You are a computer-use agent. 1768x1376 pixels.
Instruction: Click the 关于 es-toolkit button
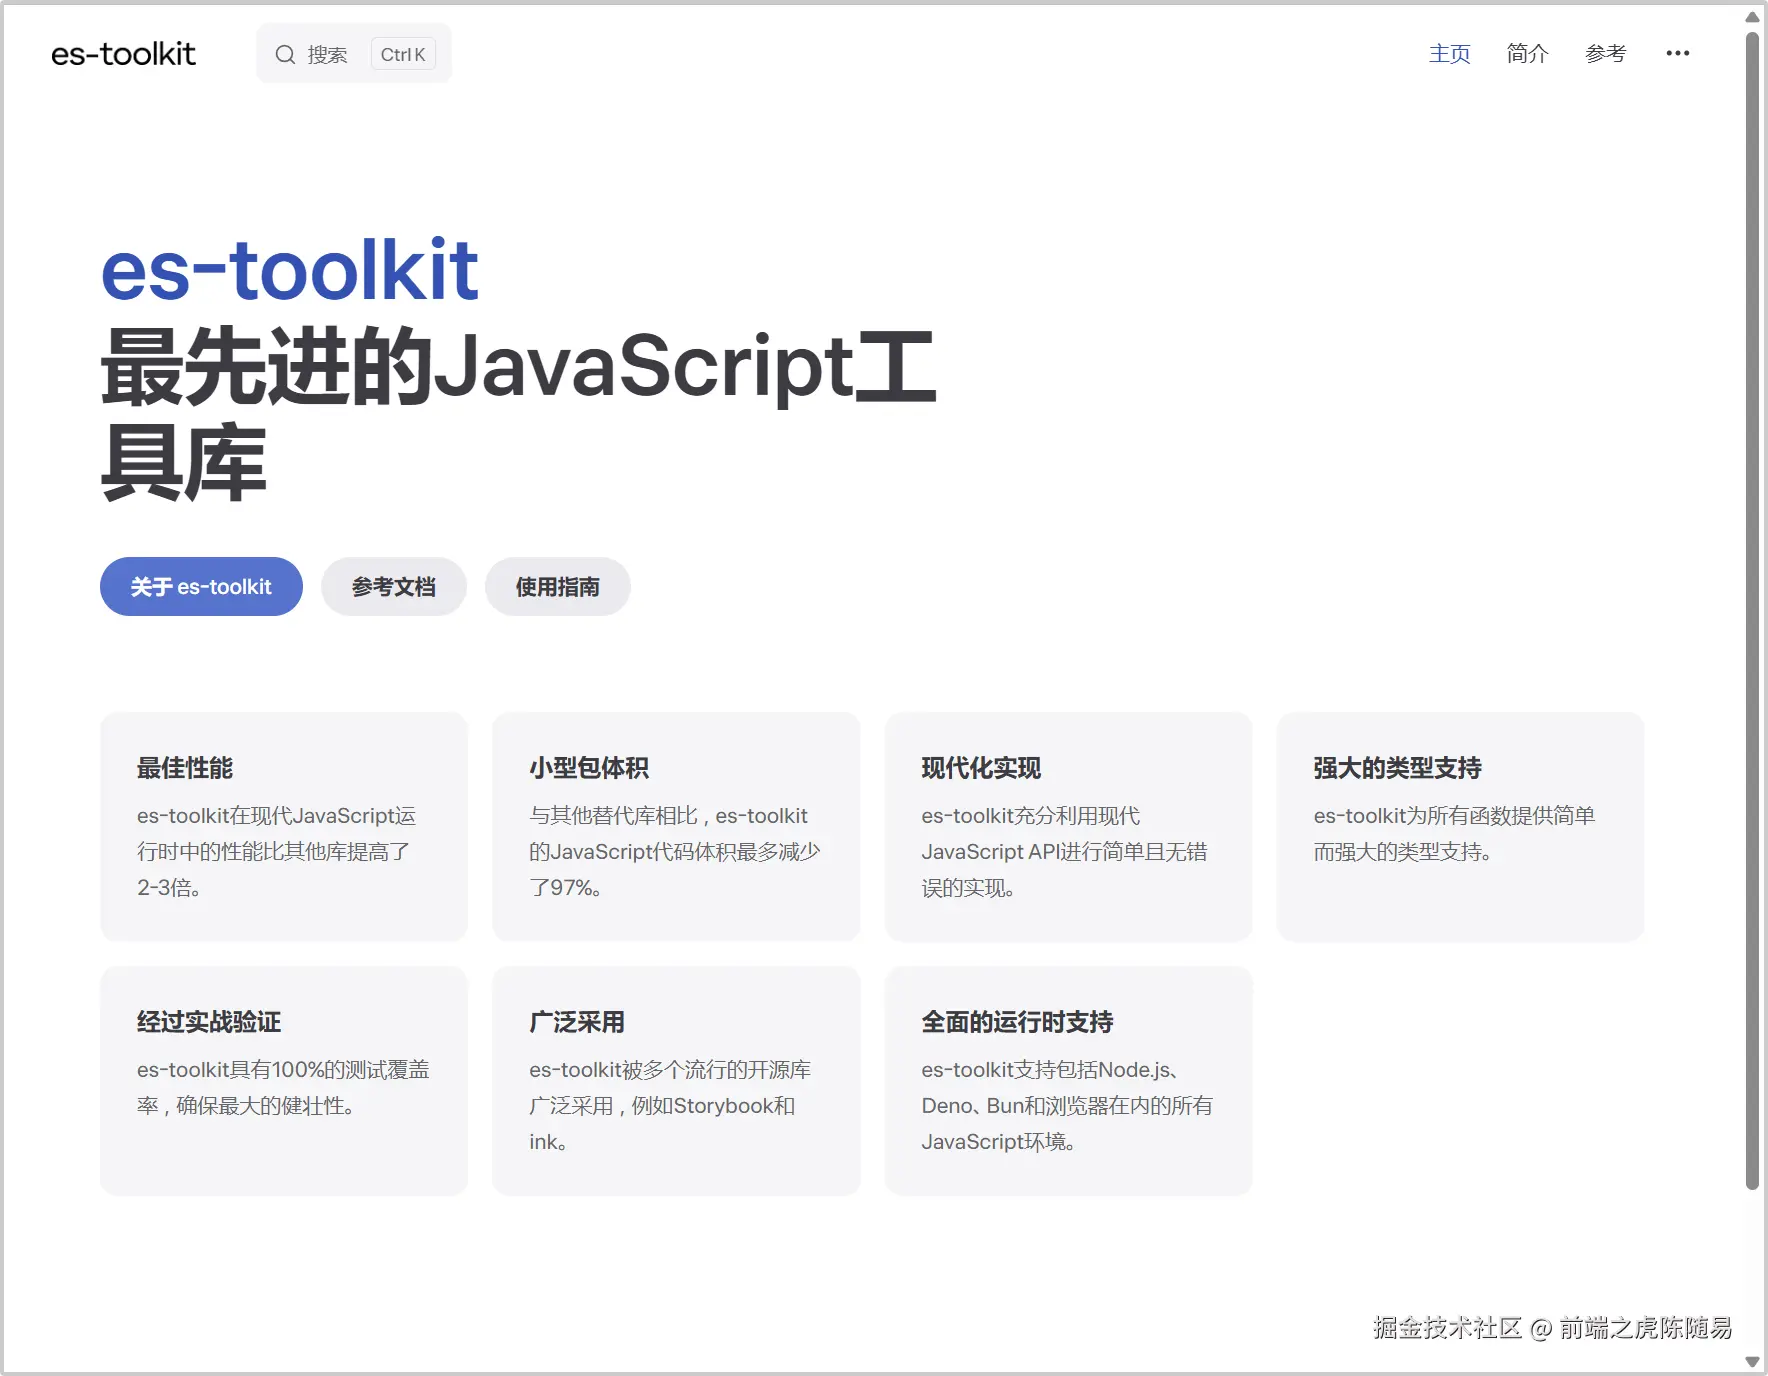pyautogui.click(x=200, y=587)
